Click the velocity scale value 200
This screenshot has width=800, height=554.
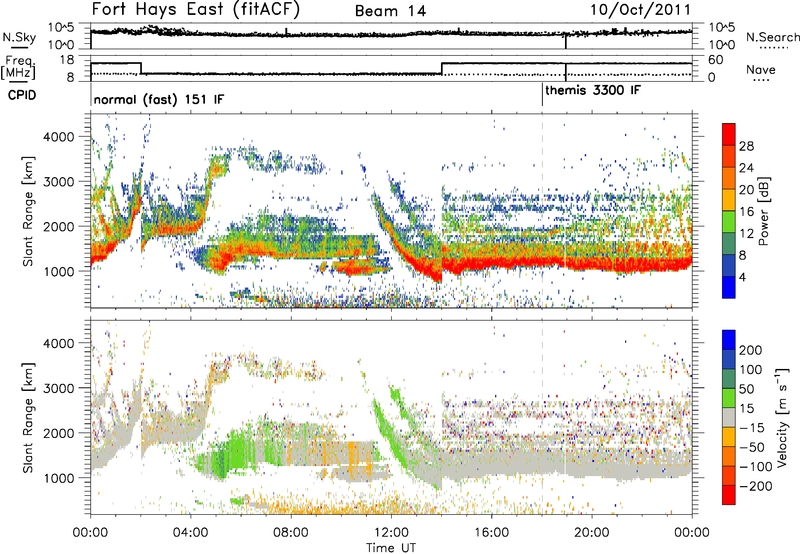click(751, 350)
